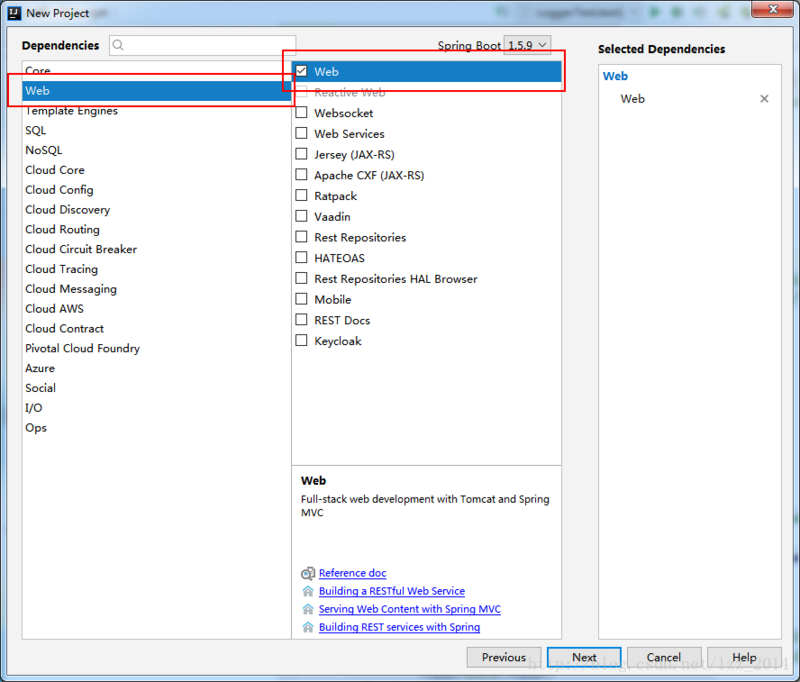Open the Cloud Config category
Viewport: 800px width, 682px height.
click(x=156, y=190)
